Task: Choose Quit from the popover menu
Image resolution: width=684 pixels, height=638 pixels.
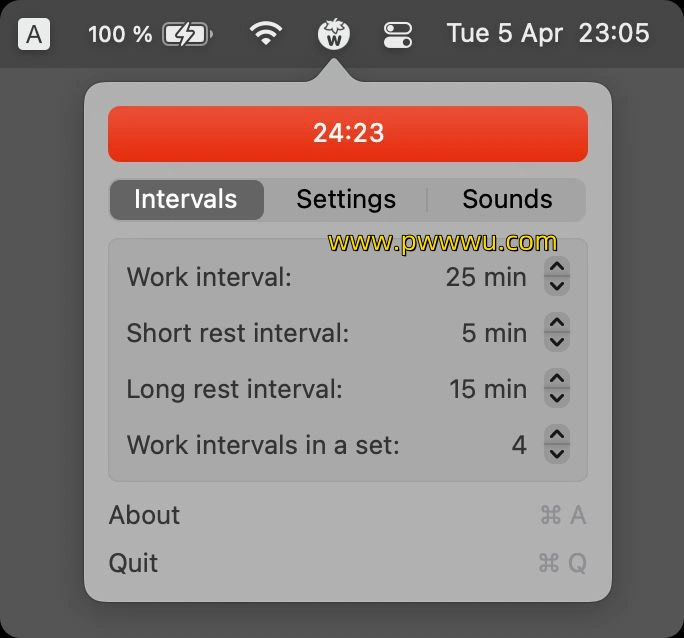Action: coord(348,563)
